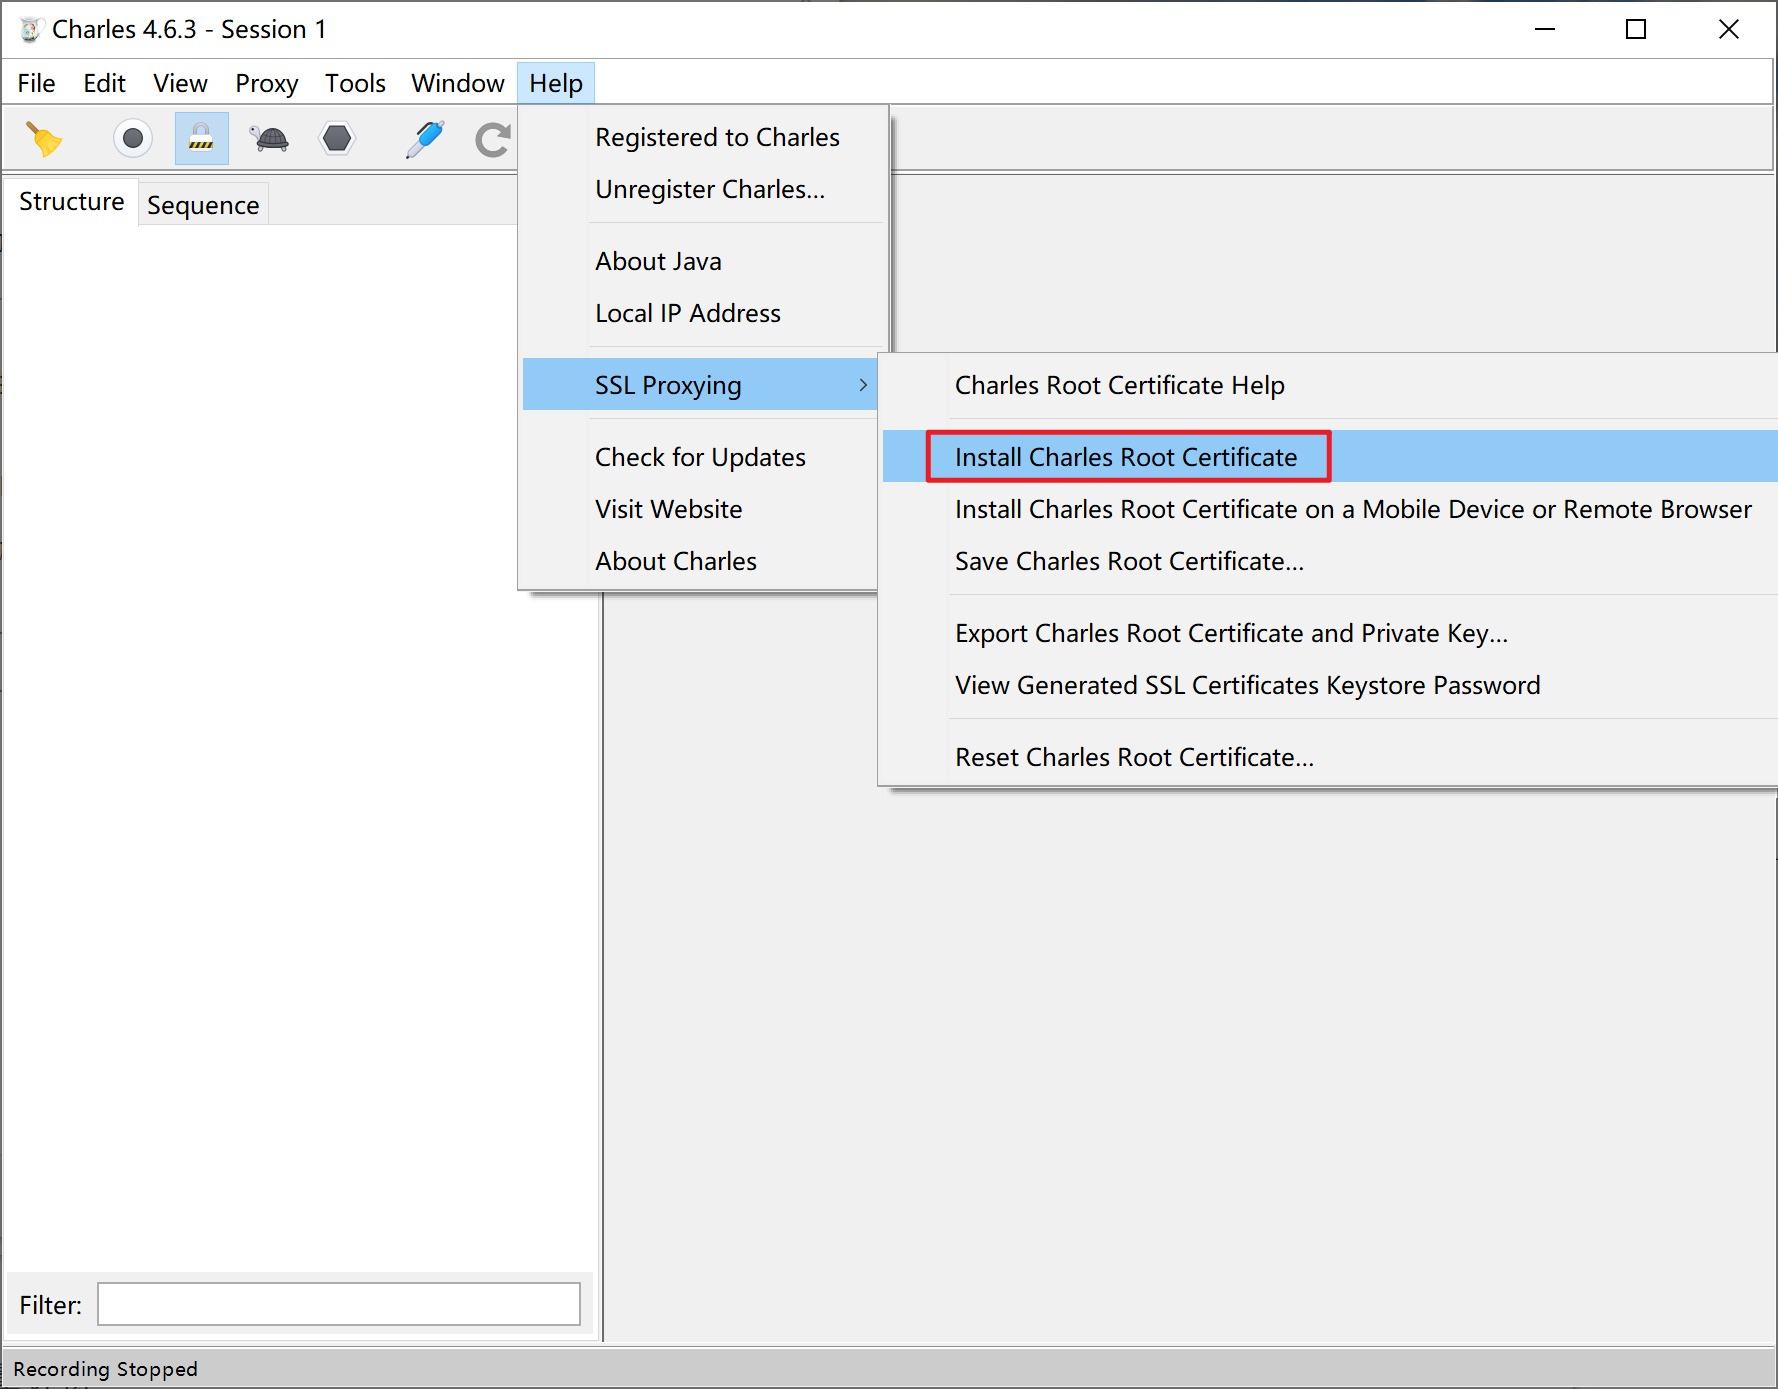The width and height of the screenshot is (1778, 1389).
Task: Focus the Filter input field
Action: 339,1304
